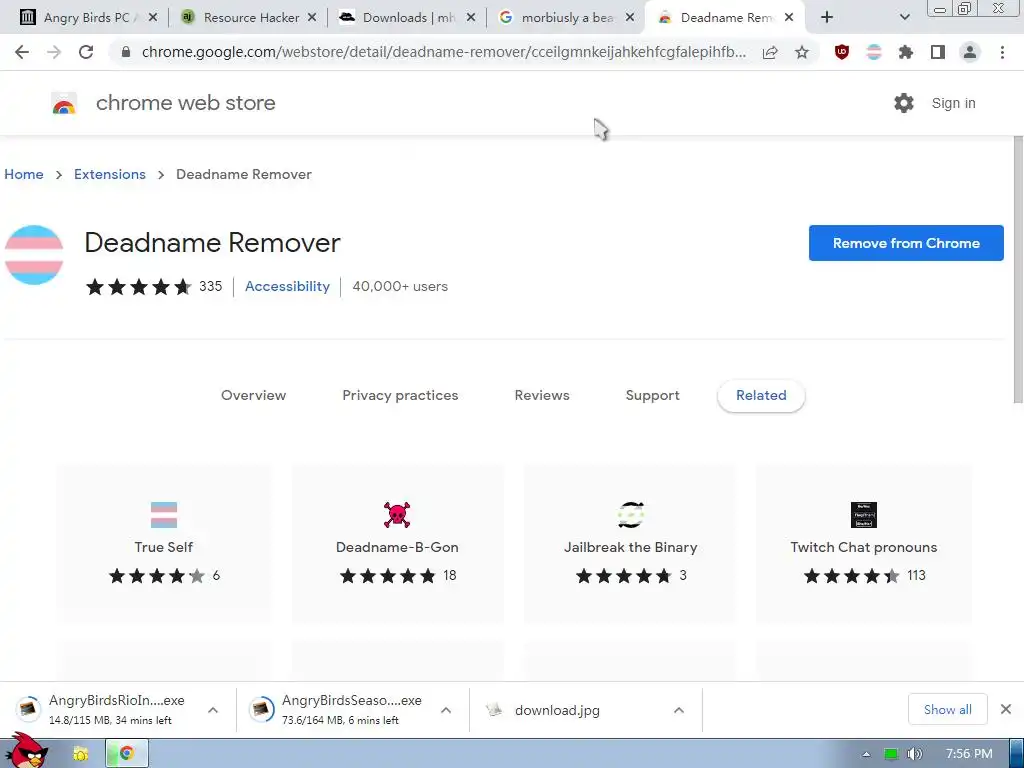Image resolution: width=1024 pixels, height=768 pixels.
Task: Select the Reviews tab
Action: coord(542,395)
